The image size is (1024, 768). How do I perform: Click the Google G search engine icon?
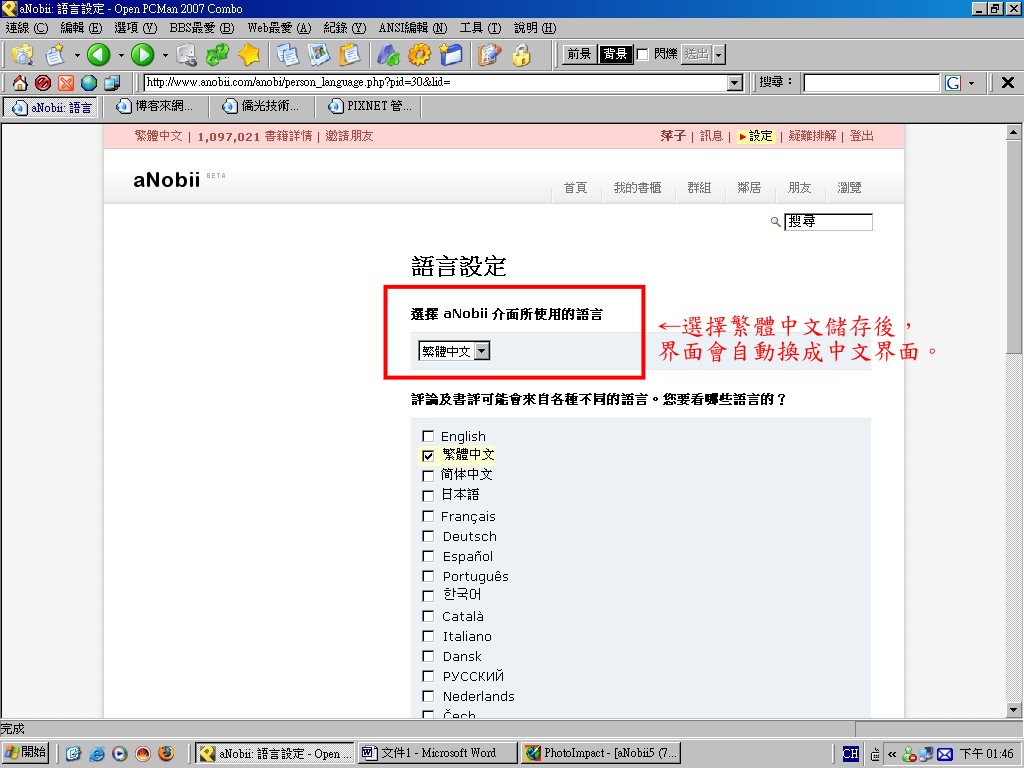pyautogui.click(x=953, y=83)
